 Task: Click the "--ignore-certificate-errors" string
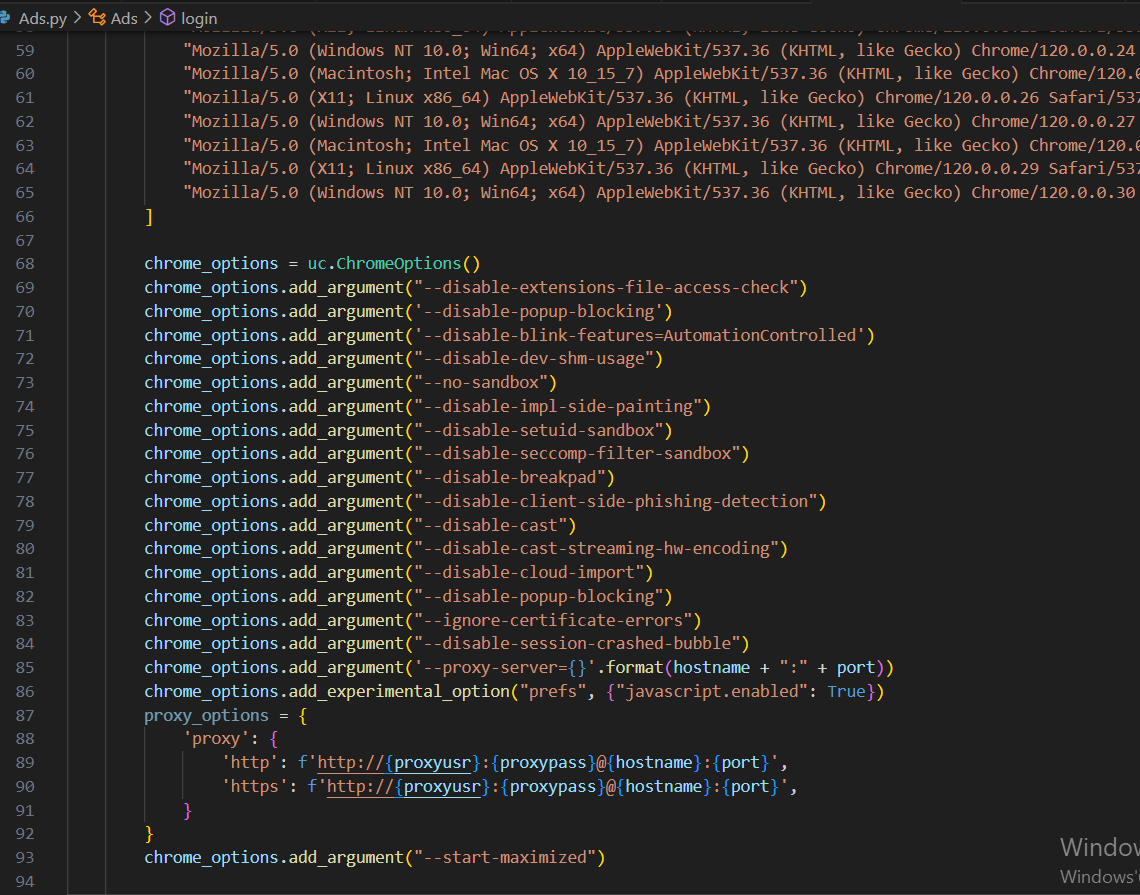pos(553,620)
